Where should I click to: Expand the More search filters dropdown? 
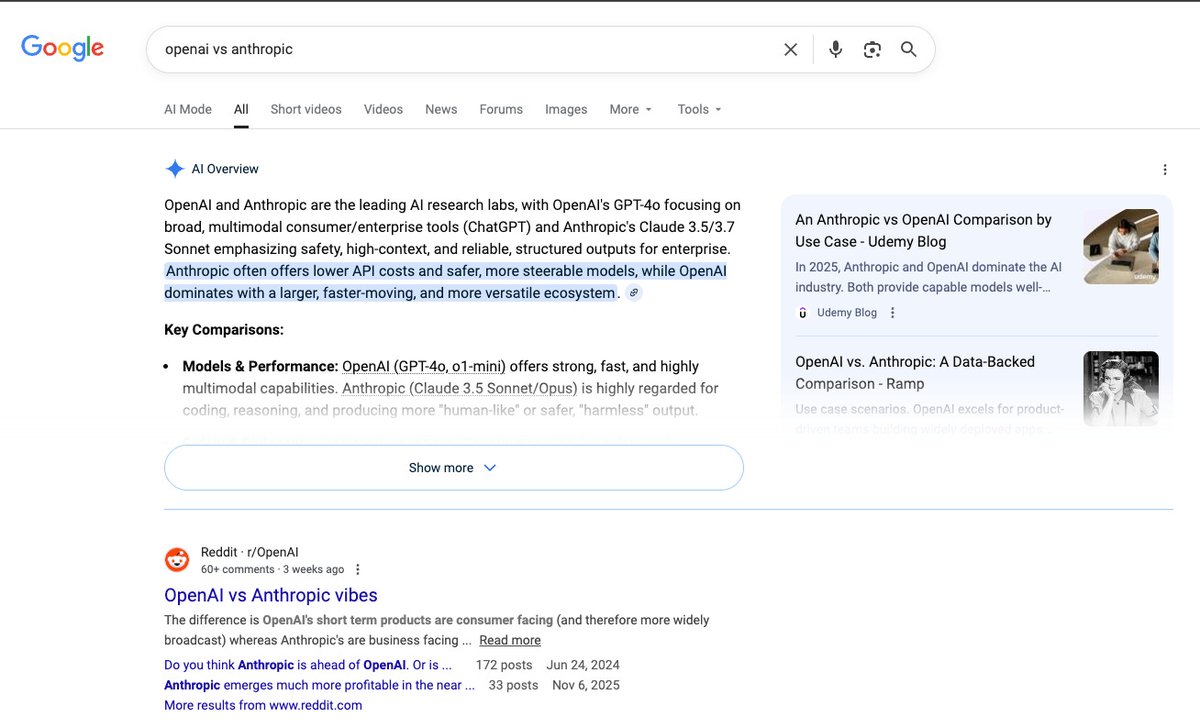630,109
